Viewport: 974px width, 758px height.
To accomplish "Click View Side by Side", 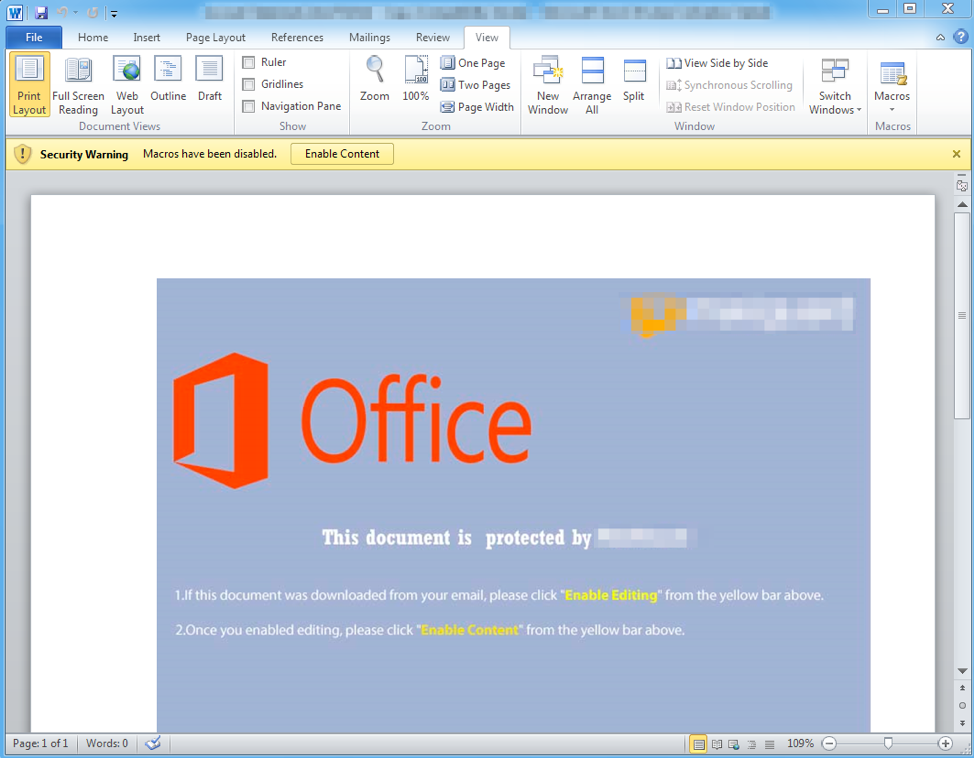I will (x=717, y=63).
